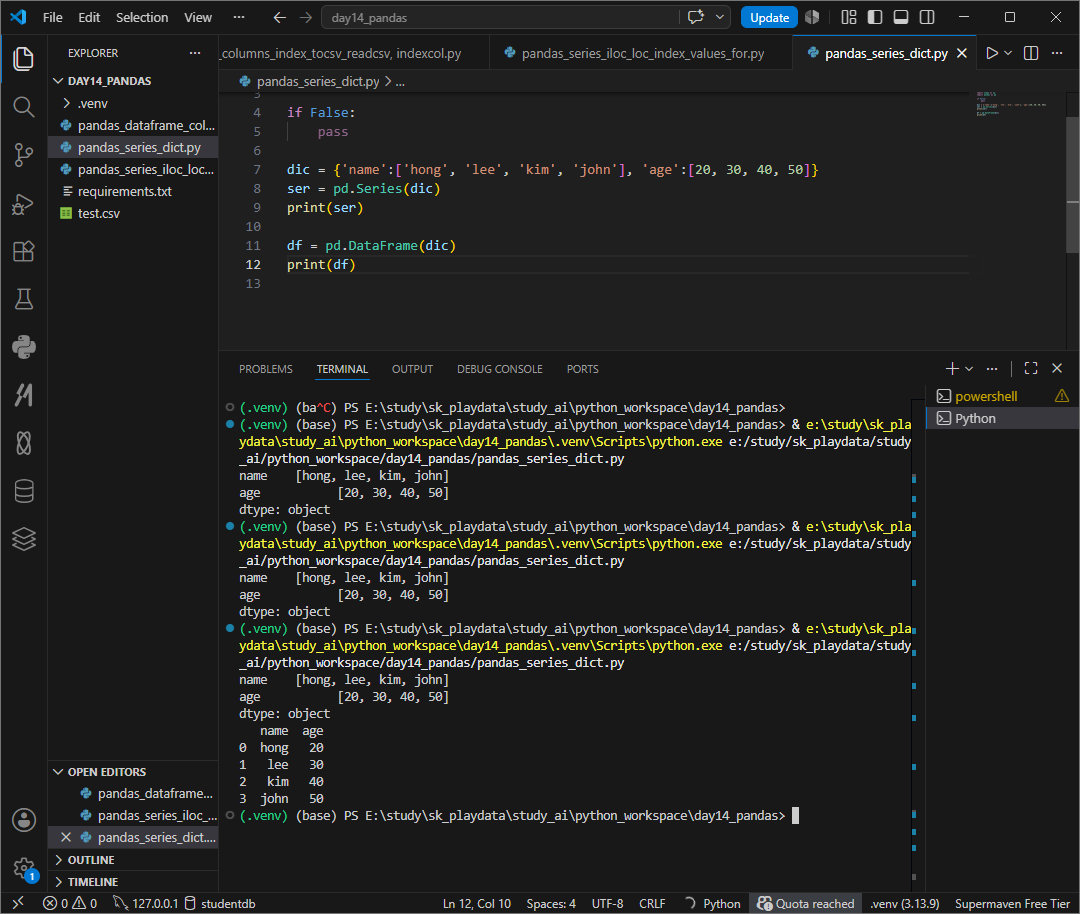Viewport: 1080px width, 914px height.
Task: Open Explorer Views and More Actions ellipsis
Action: coord(195,53)
